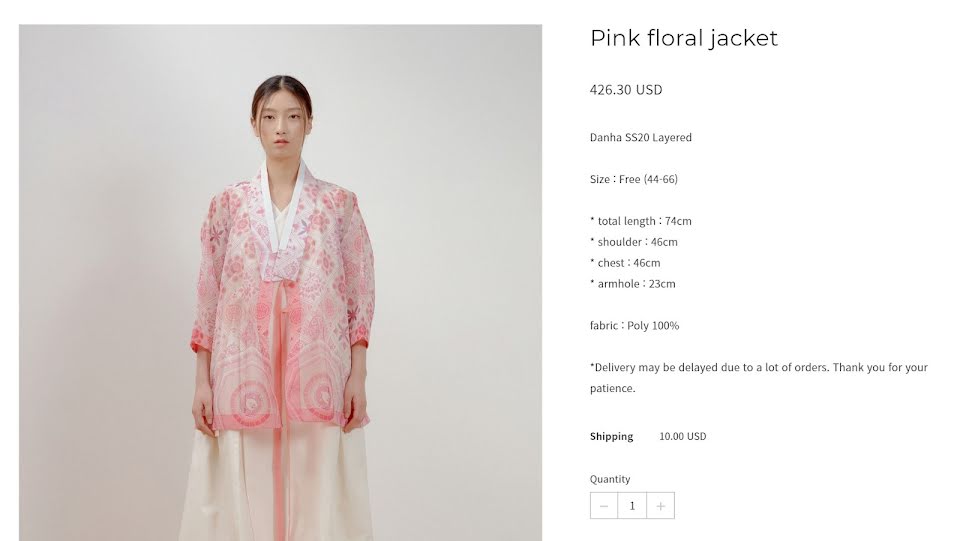Click the chest 46cm measurement
960x541 pixels.
pos(625,263)
